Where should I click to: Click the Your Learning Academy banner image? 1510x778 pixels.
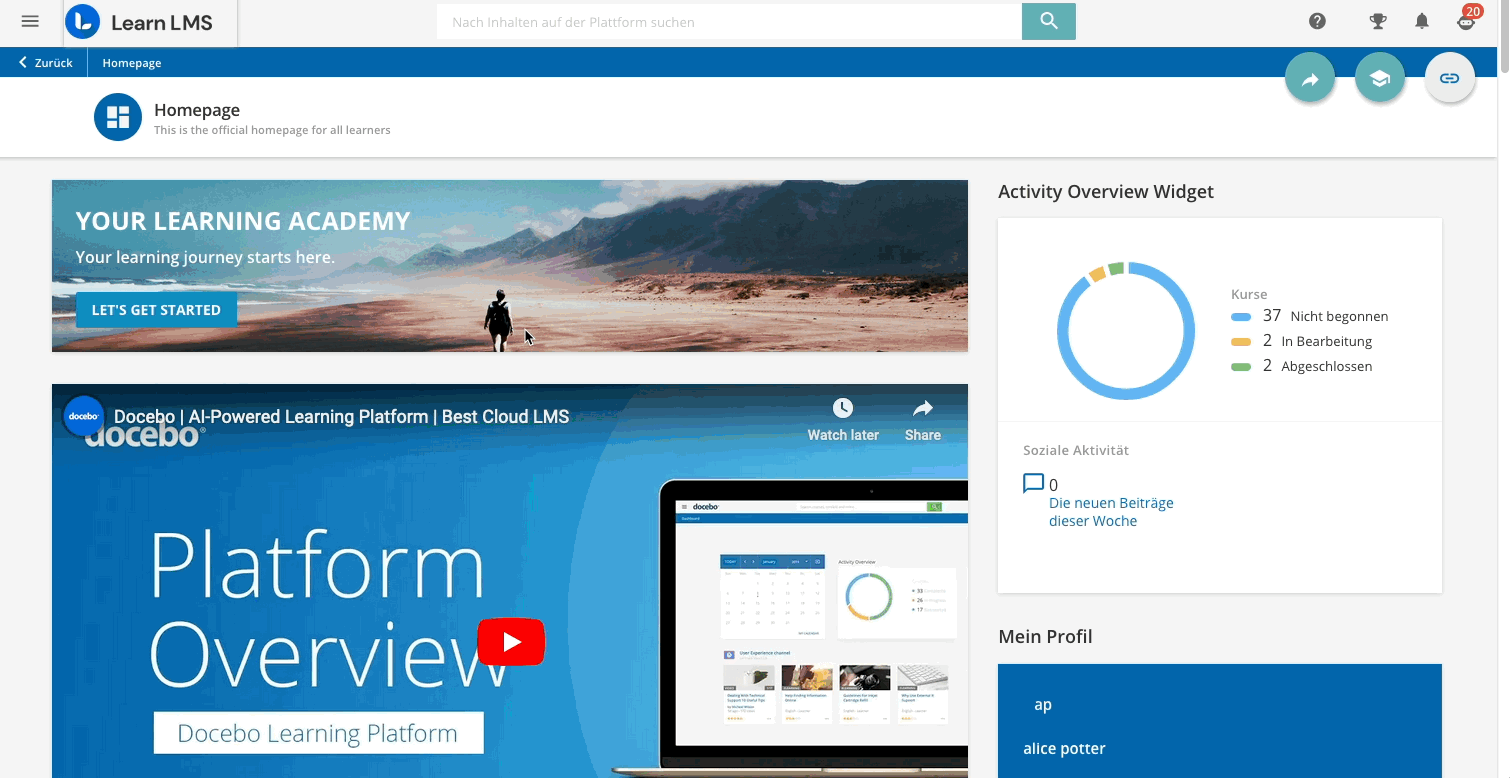510,266
